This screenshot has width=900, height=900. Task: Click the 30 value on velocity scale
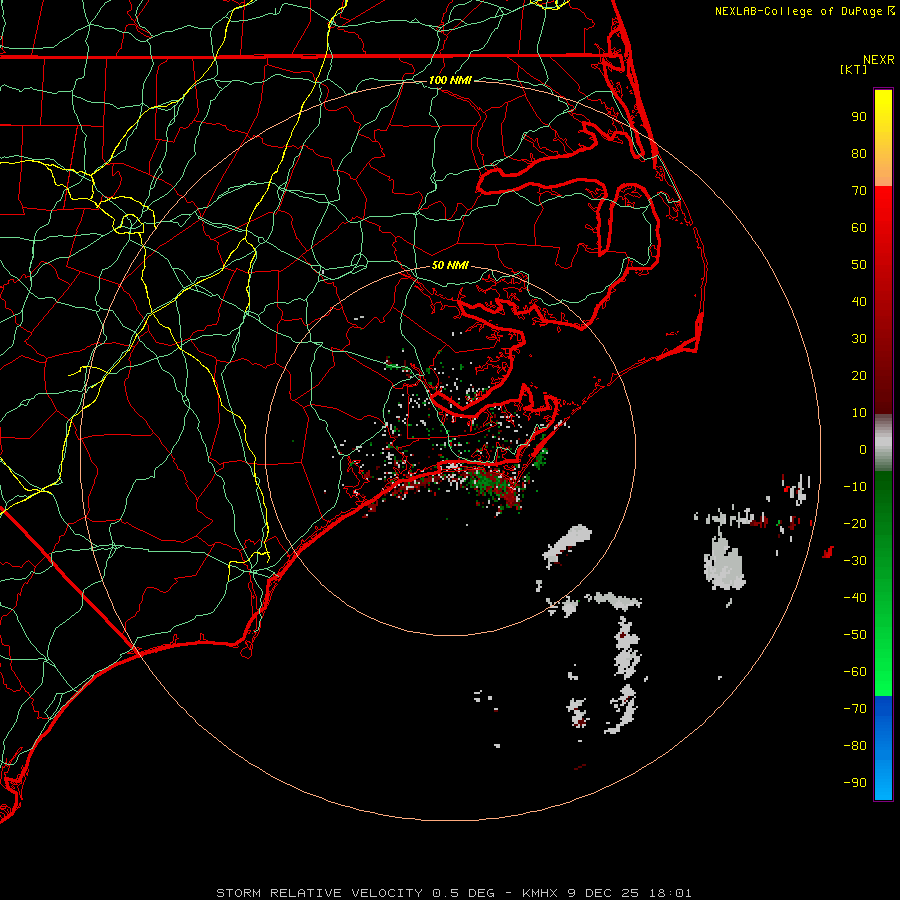pos(859,339)
